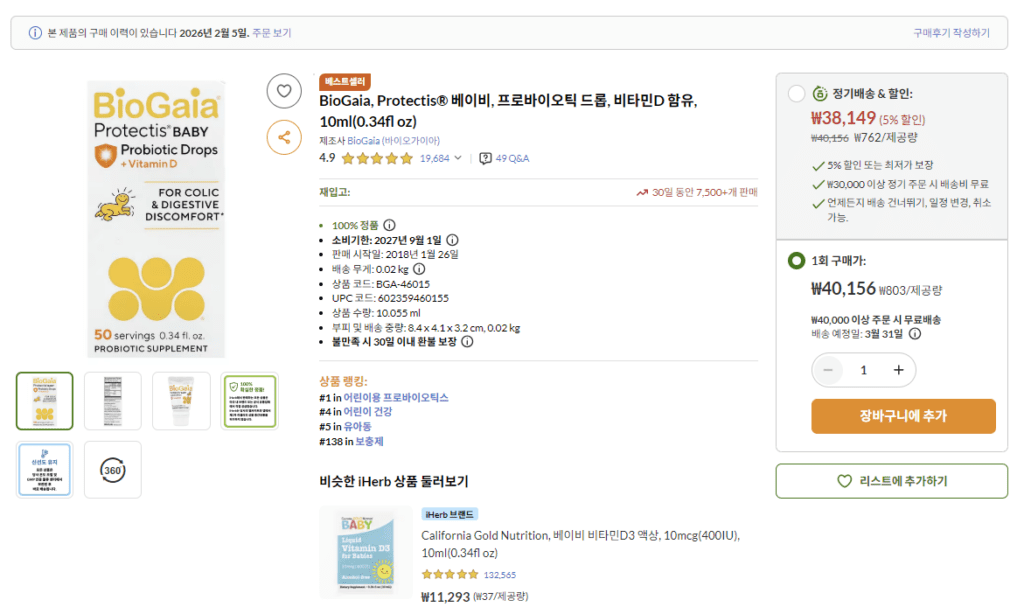Screen dimensions: 1024x614
Task: Click the info icon next to 배송 무게
Action: point(419,269)
